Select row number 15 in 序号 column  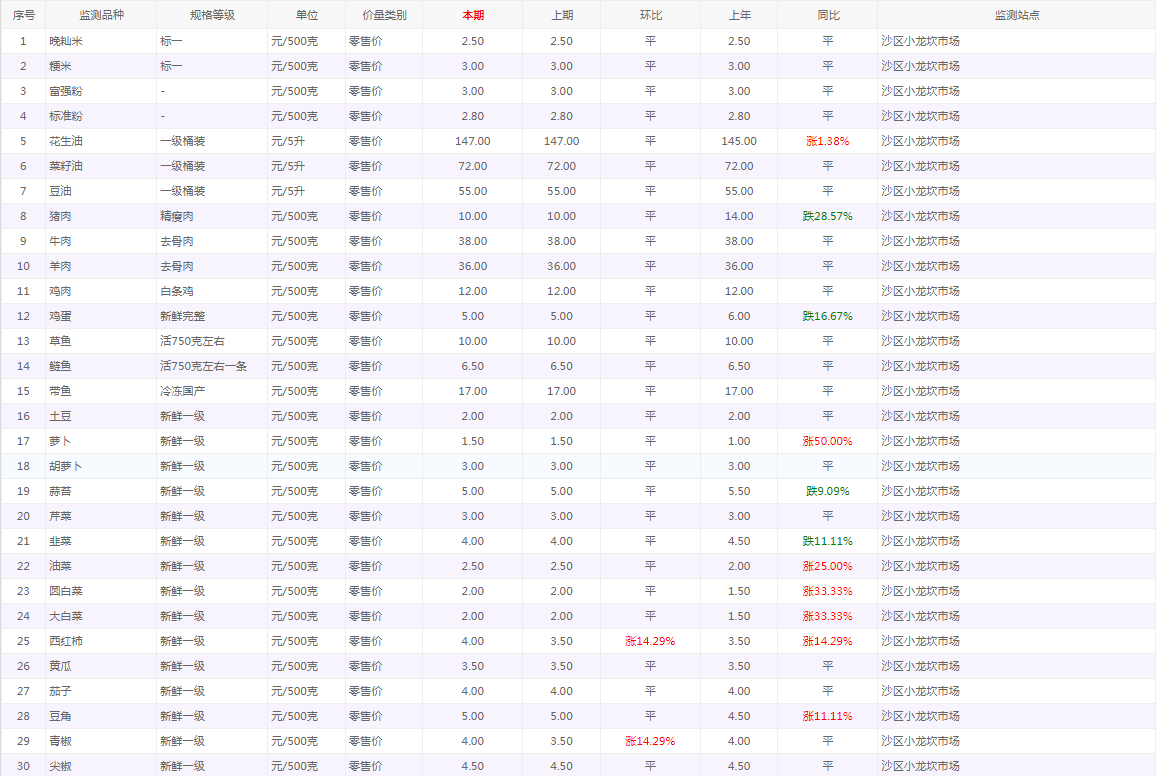(23, 391)
